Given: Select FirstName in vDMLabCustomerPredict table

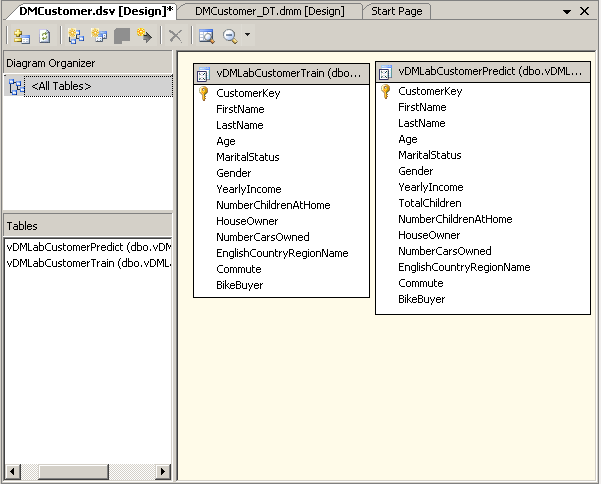Looking at the screenshot, I should coord(422,107).
